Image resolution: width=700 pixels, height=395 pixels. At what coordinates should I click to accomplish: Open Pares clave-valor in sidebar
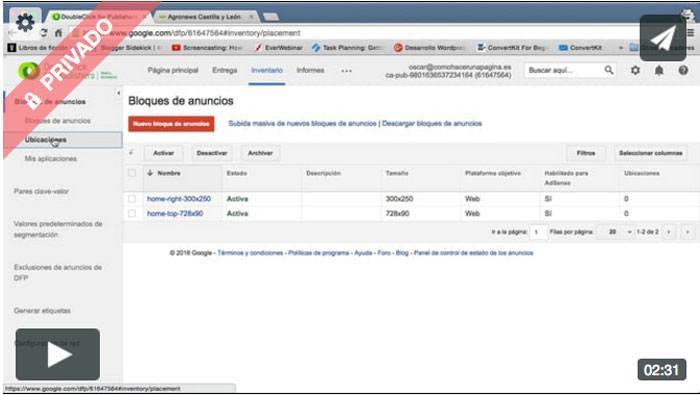(41, 191)
